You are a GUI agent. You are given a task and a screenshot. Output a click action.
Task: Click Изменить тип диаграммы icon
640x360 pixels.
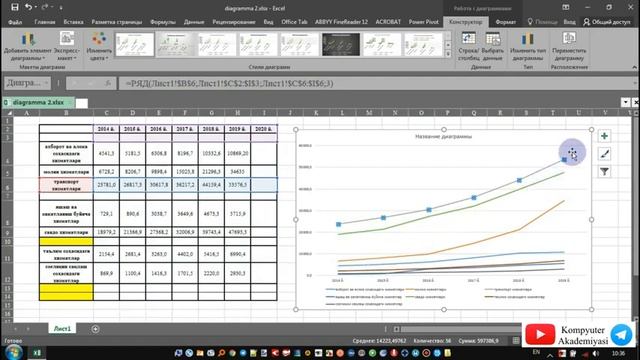(x=527, y=40)
